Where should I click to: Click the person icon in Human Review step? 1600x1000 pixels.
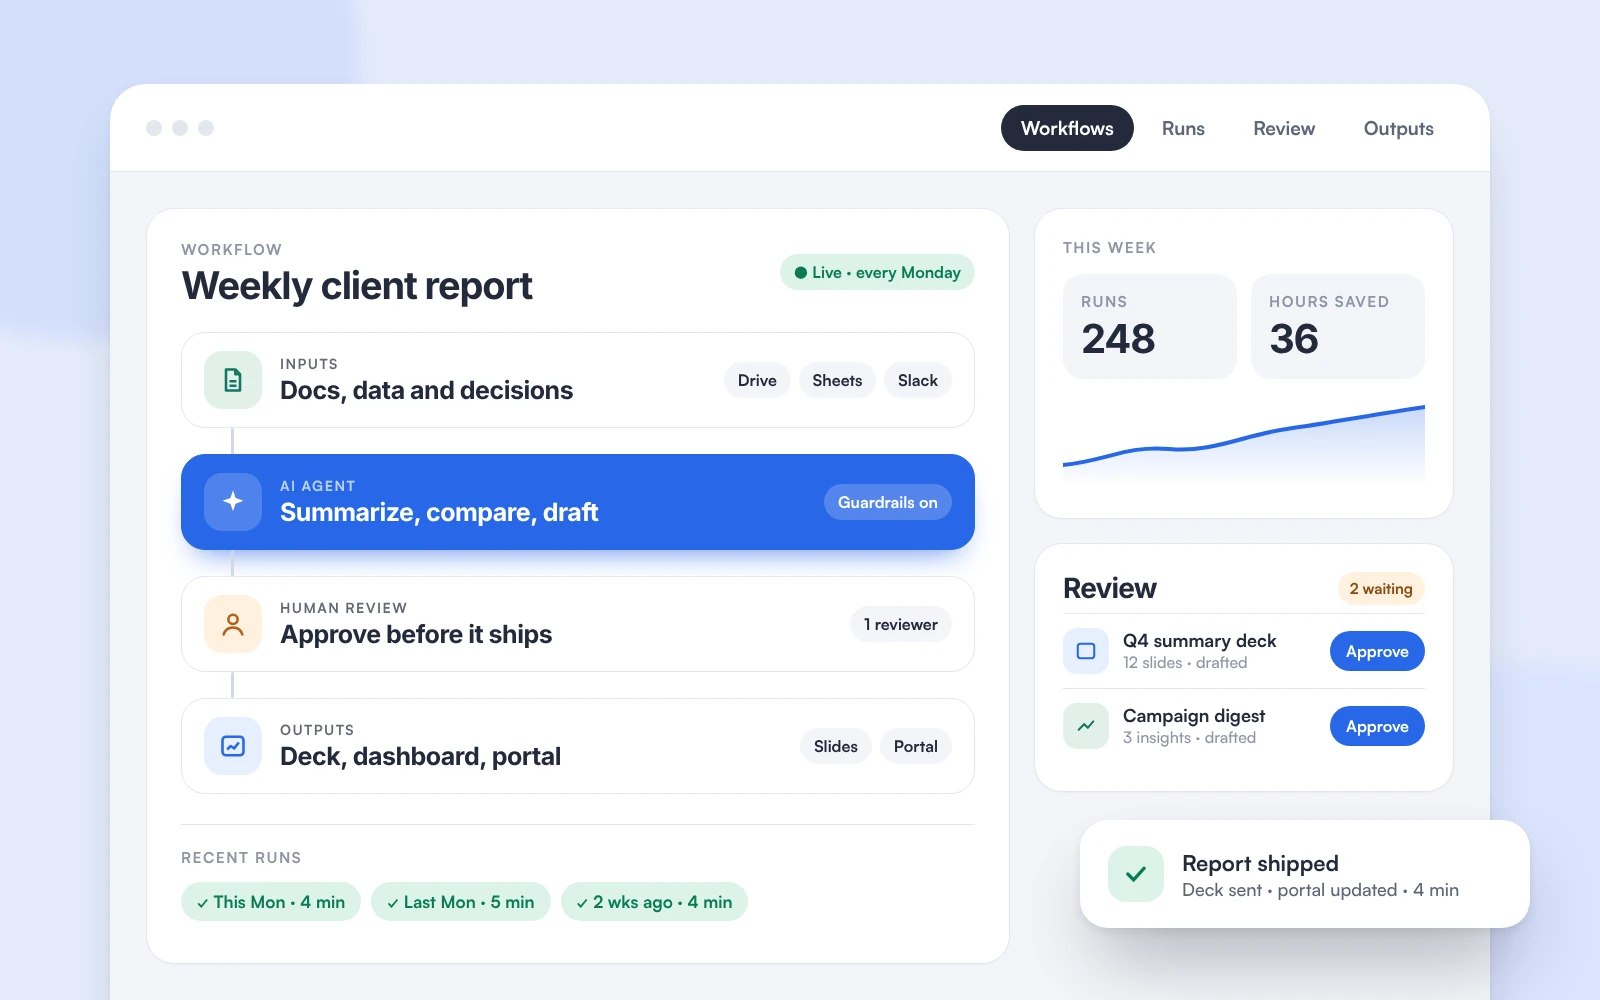[x=233, y=624]
